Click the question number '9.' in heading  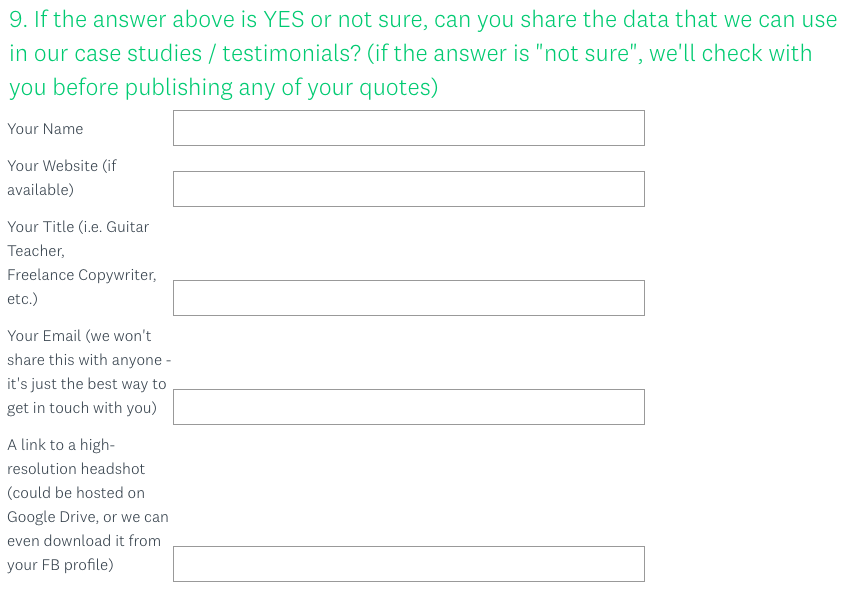18,20
